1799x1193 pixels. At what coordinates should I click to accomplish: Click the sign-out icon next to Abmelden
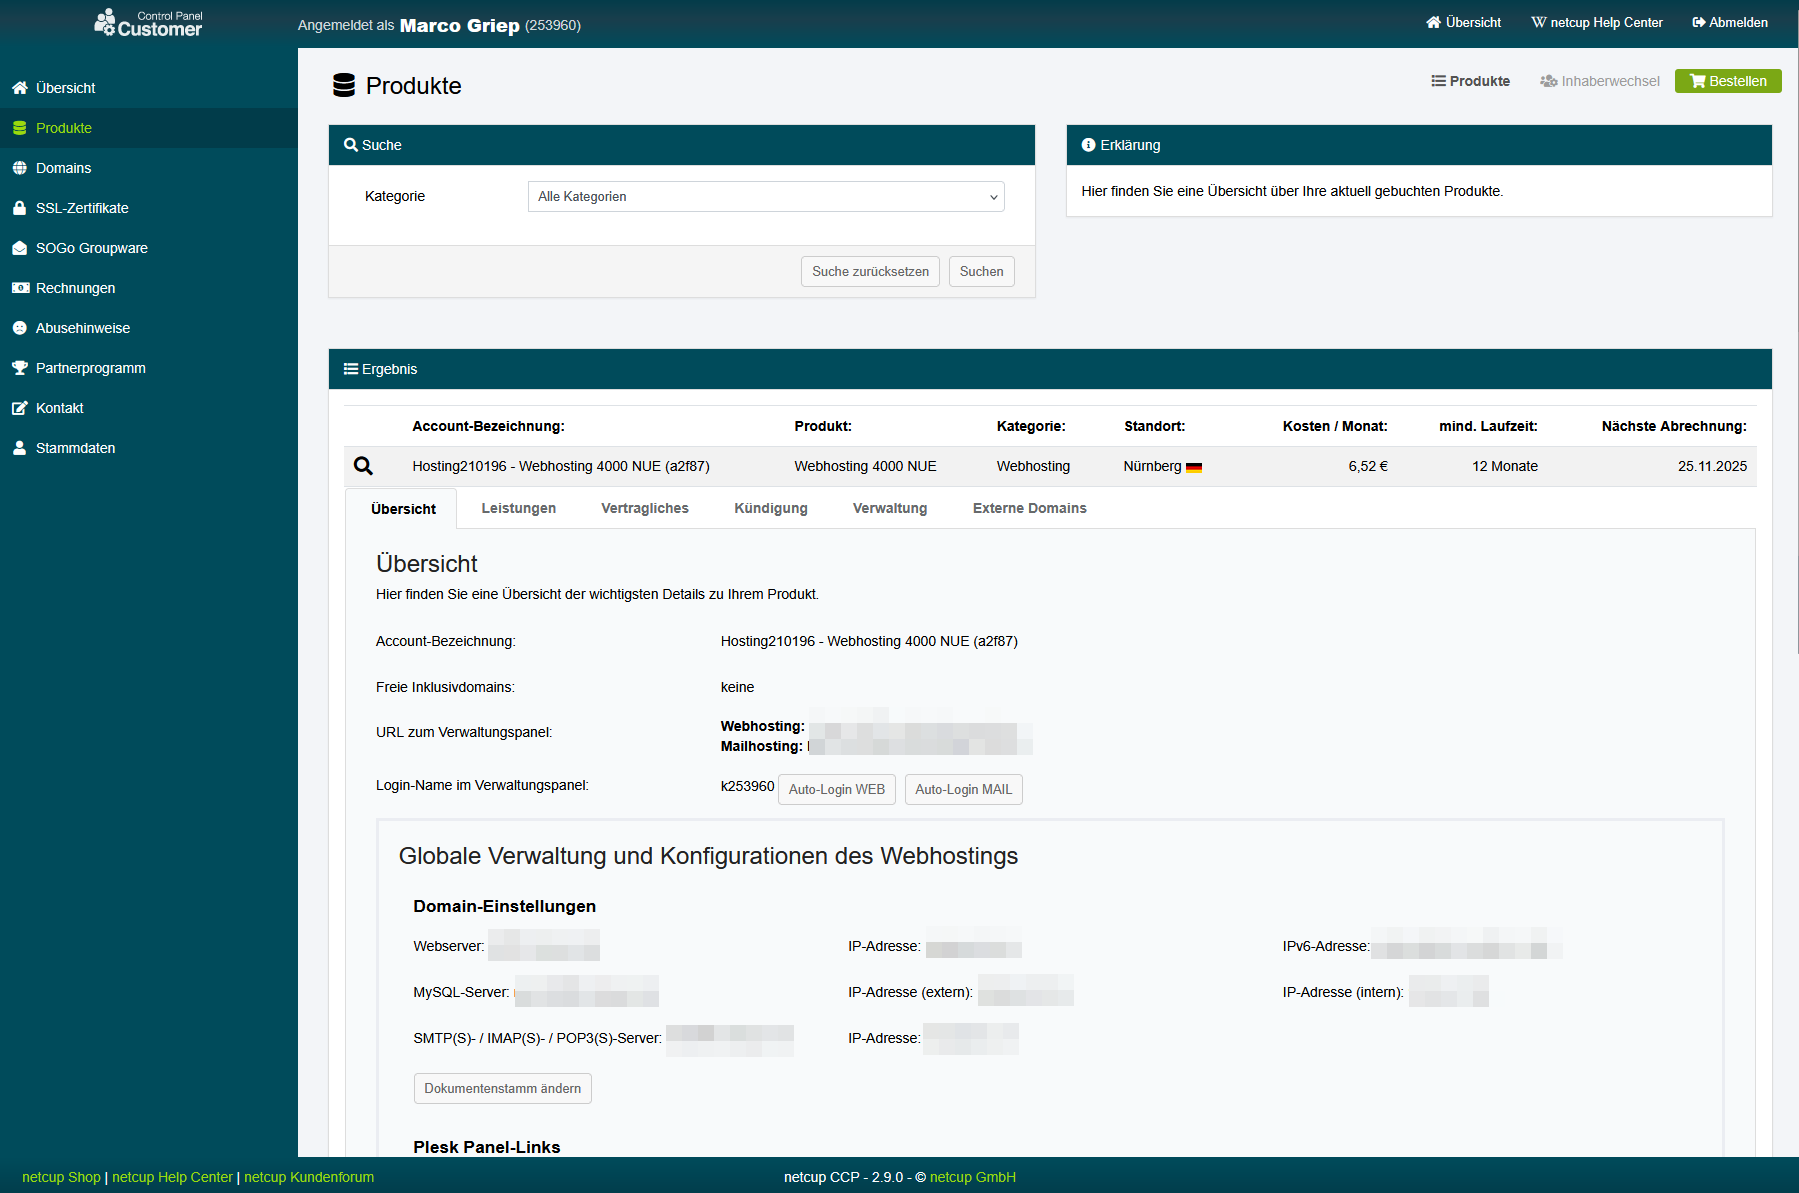(1698, 22)
